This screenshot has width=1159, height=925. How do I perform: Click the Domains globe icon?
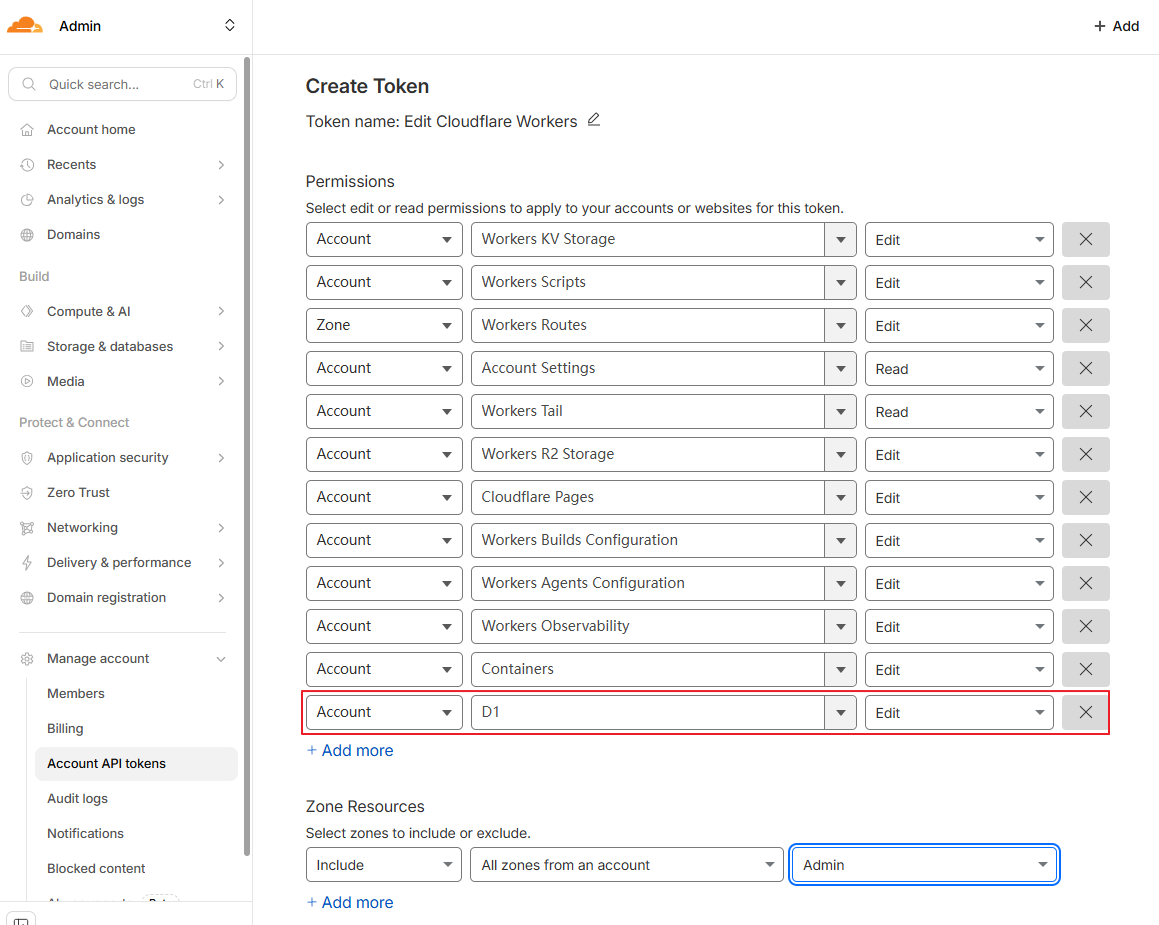click(x=27, y=235)
